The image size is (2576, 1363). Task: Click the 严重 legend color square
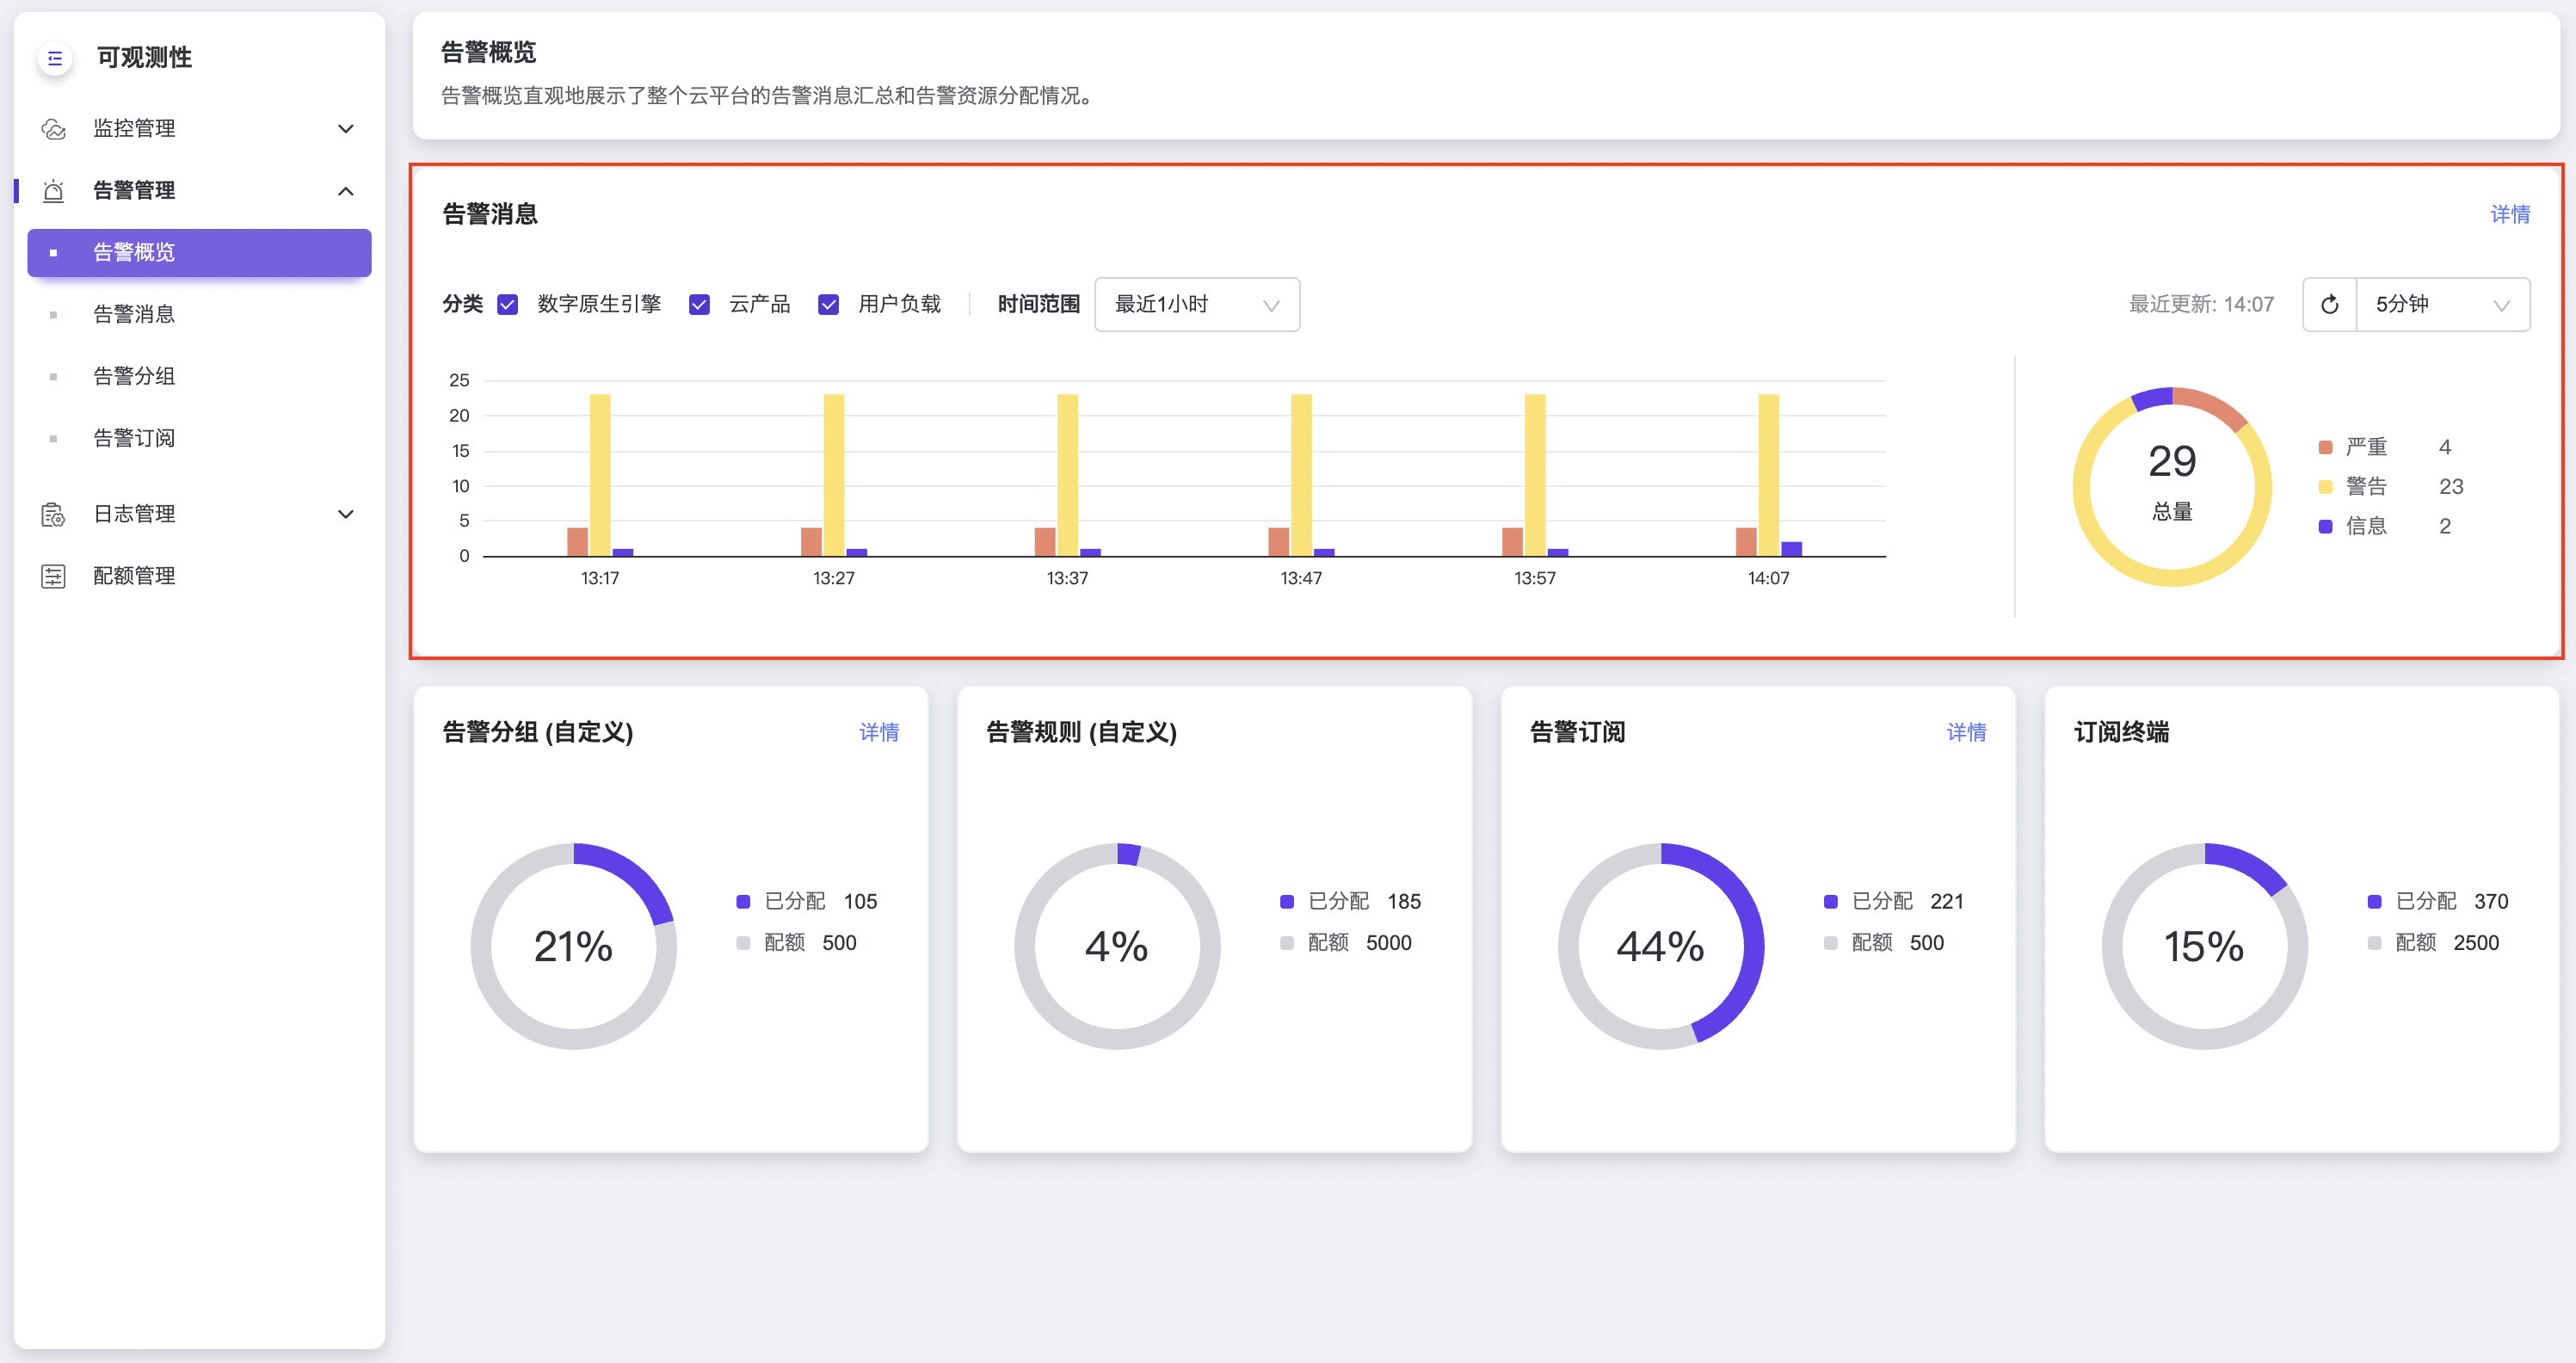pos(2325,447)
